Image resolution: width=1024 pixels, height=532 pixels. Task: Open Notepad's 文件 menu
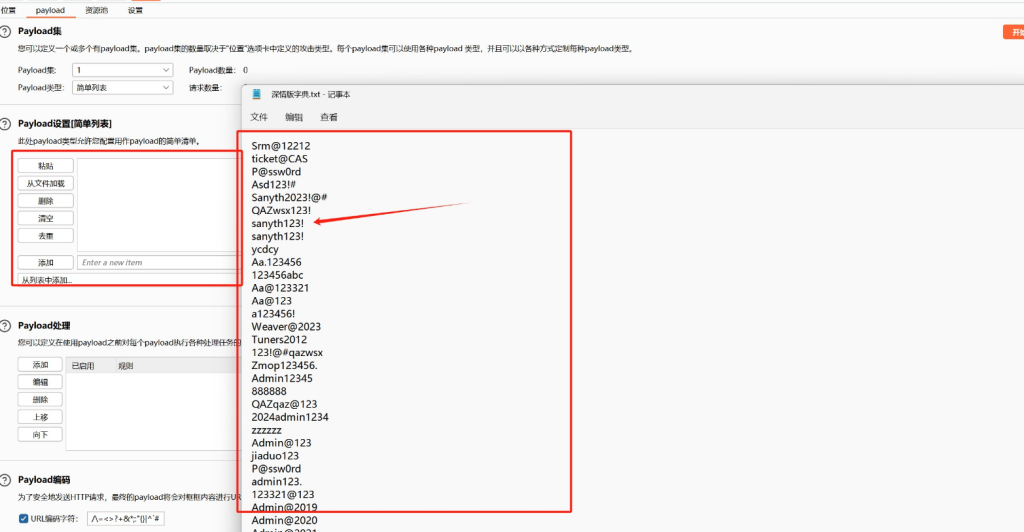(x=259, y=117)
